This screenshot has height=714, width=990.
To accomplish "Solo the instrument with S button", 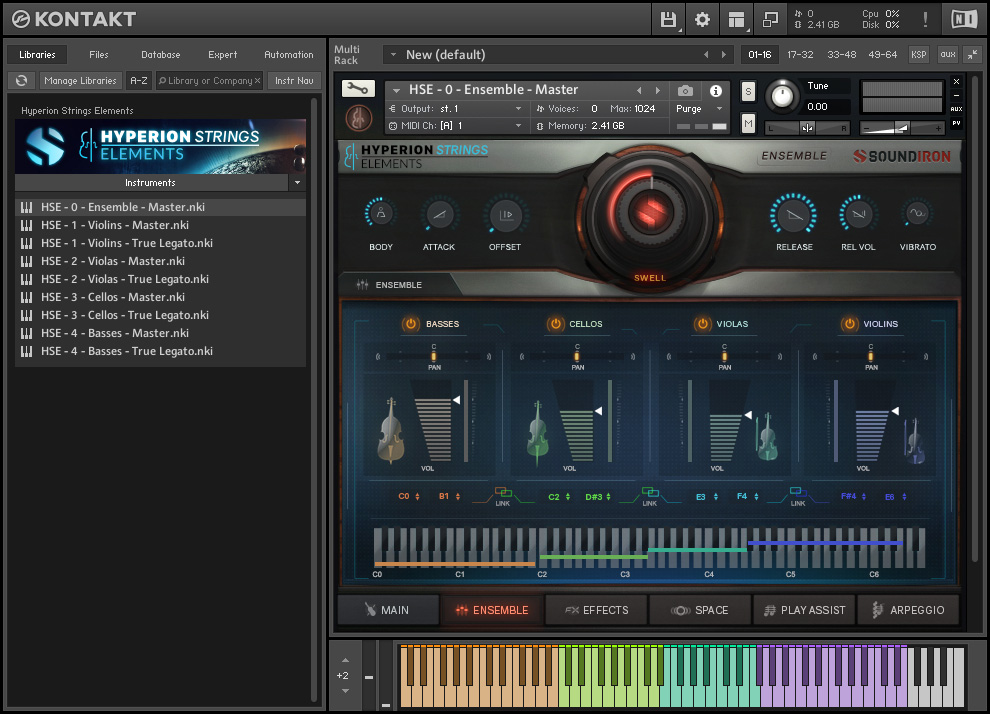I will click(748, 92).
